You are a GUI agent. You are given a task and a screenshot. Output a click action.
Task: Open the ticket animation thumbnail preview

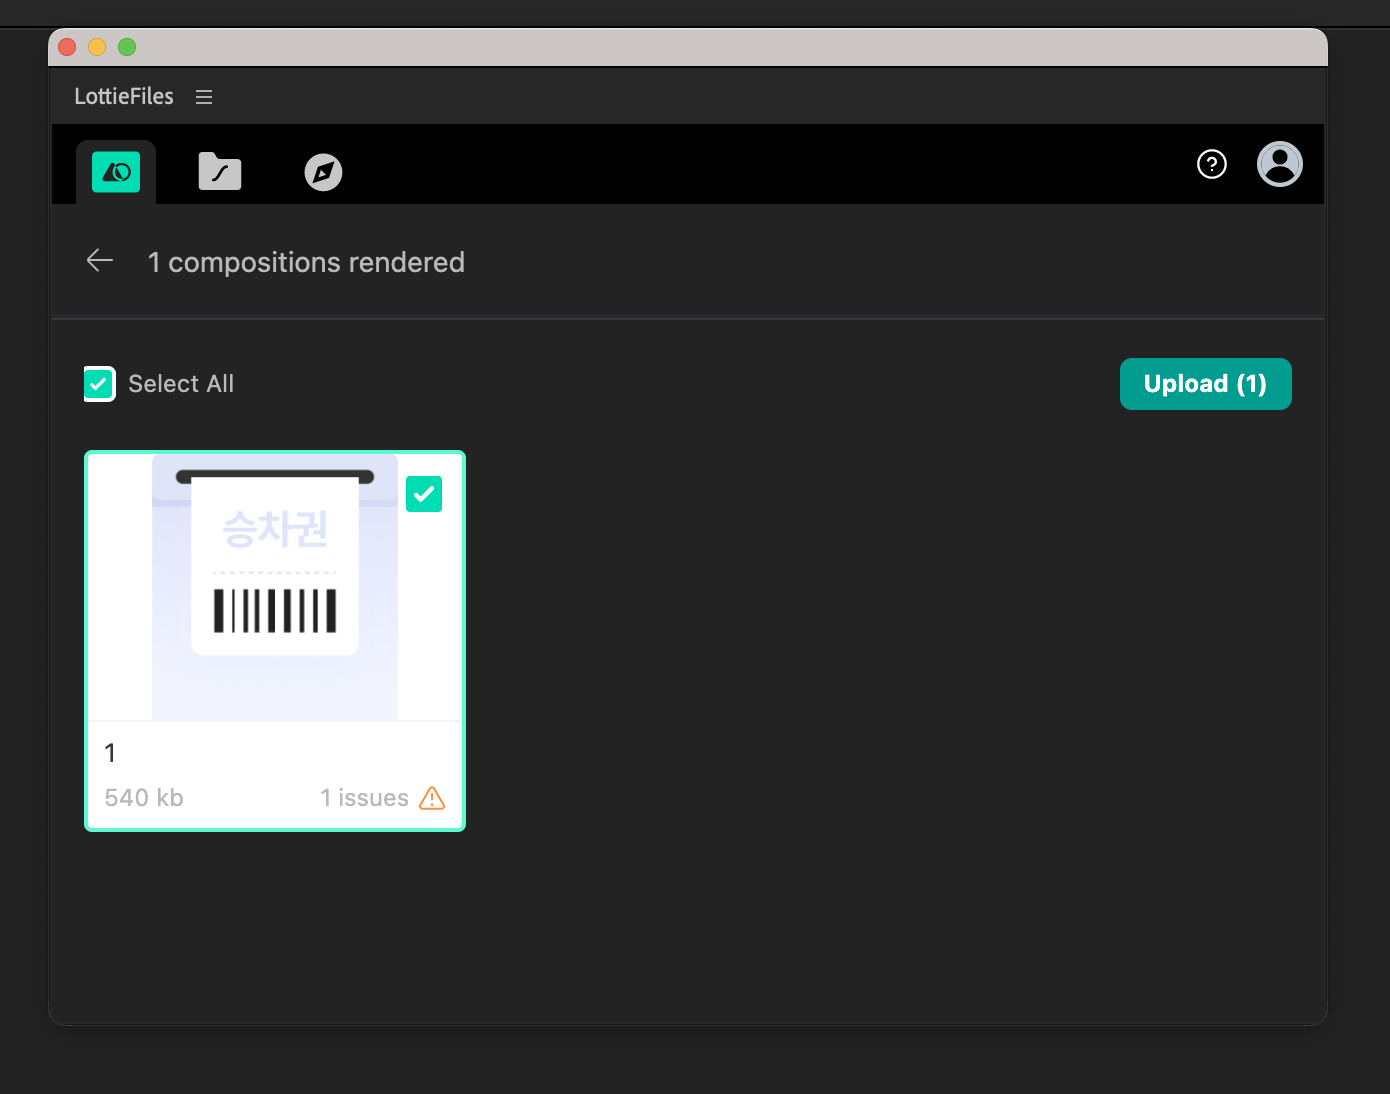pos(275,587)
